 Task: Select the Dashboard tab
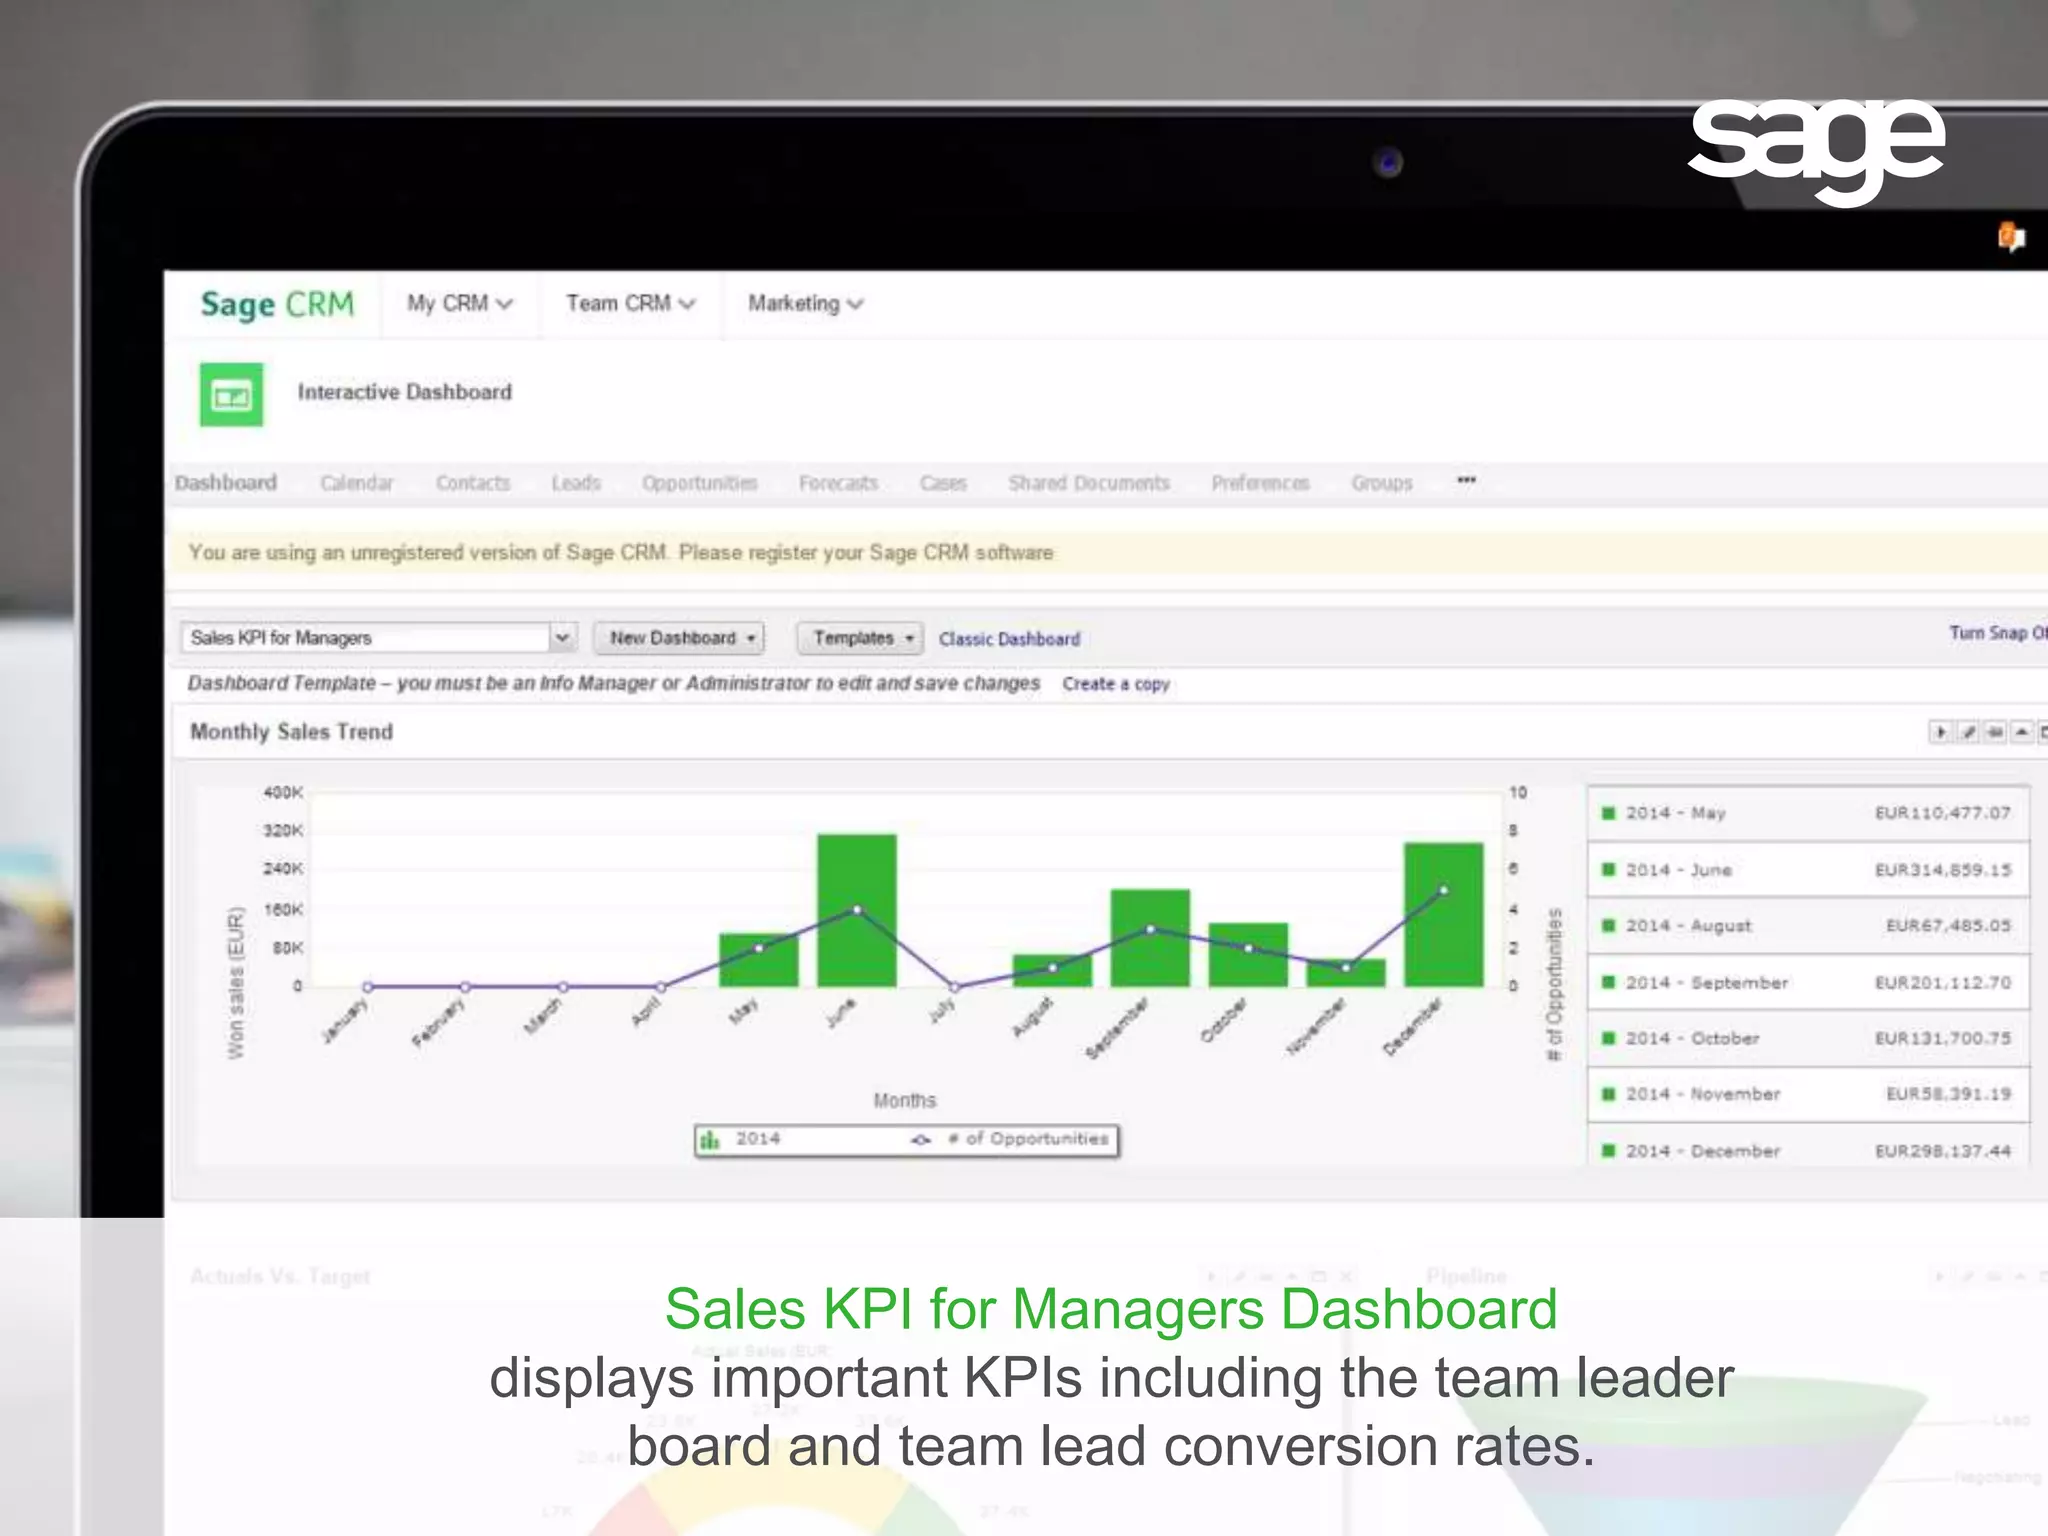[x=226, y=483]
